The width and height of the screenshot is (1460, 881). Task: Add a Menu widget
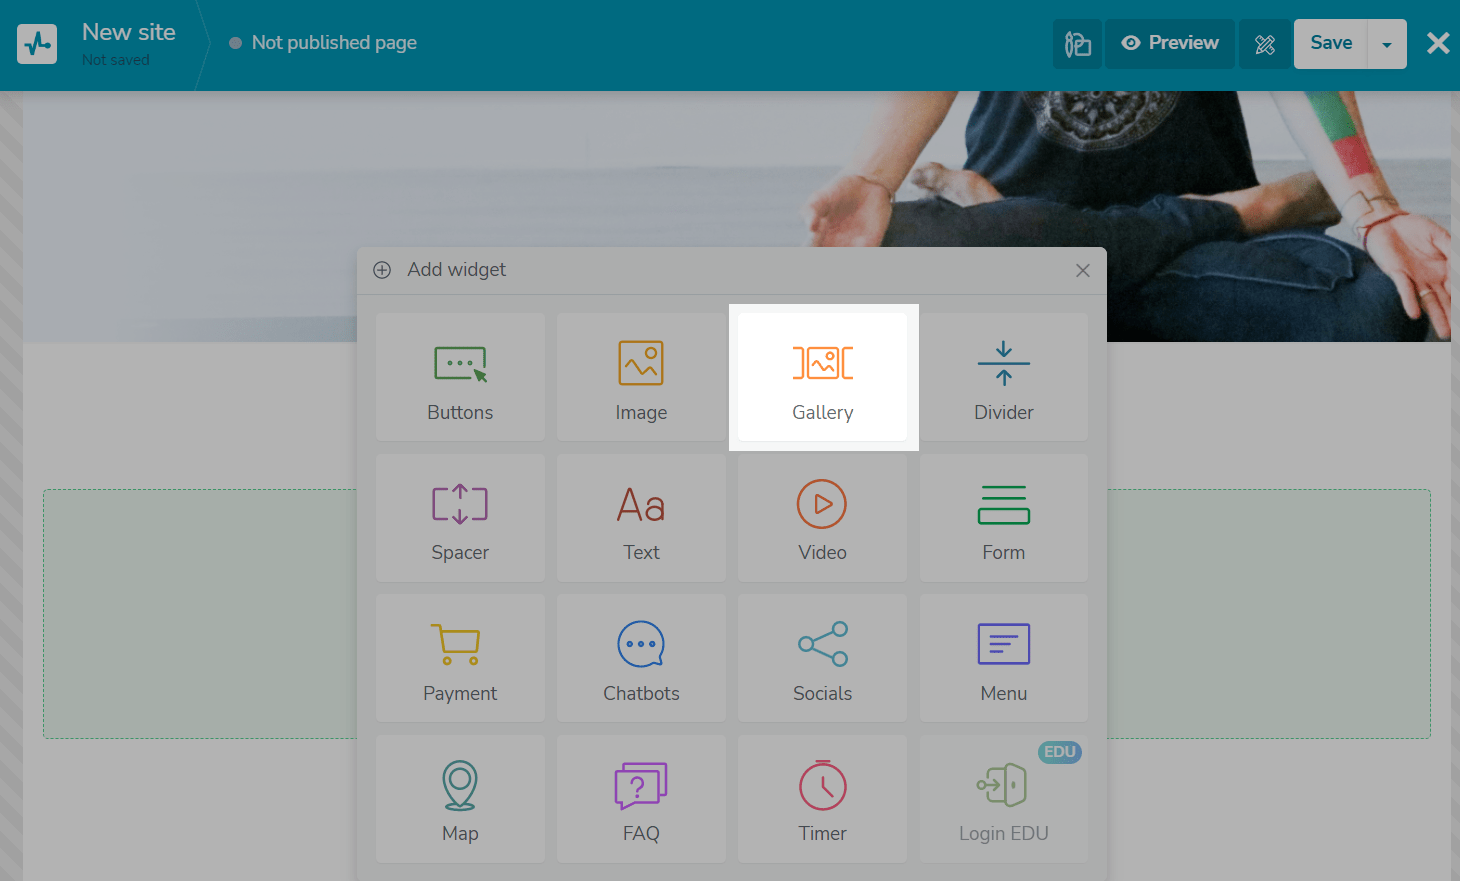pos(1004,658)
